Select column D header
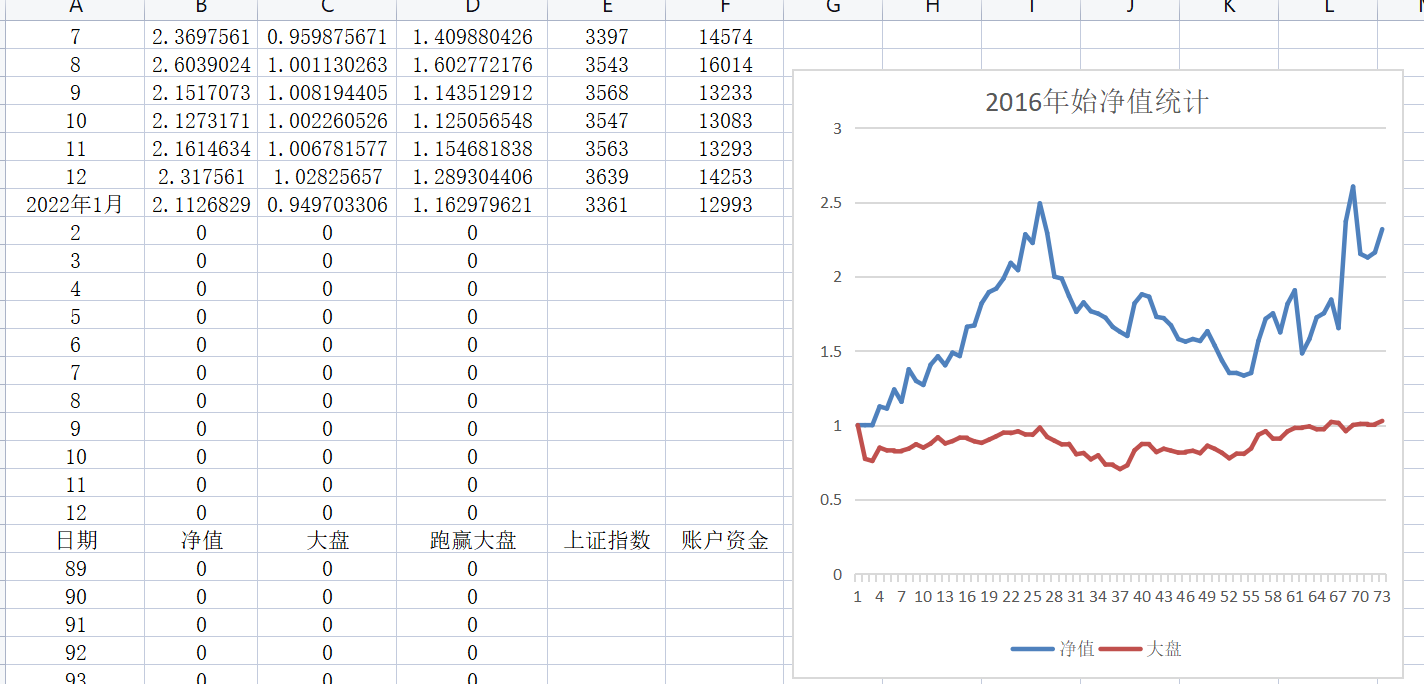 tap(472, 9)
